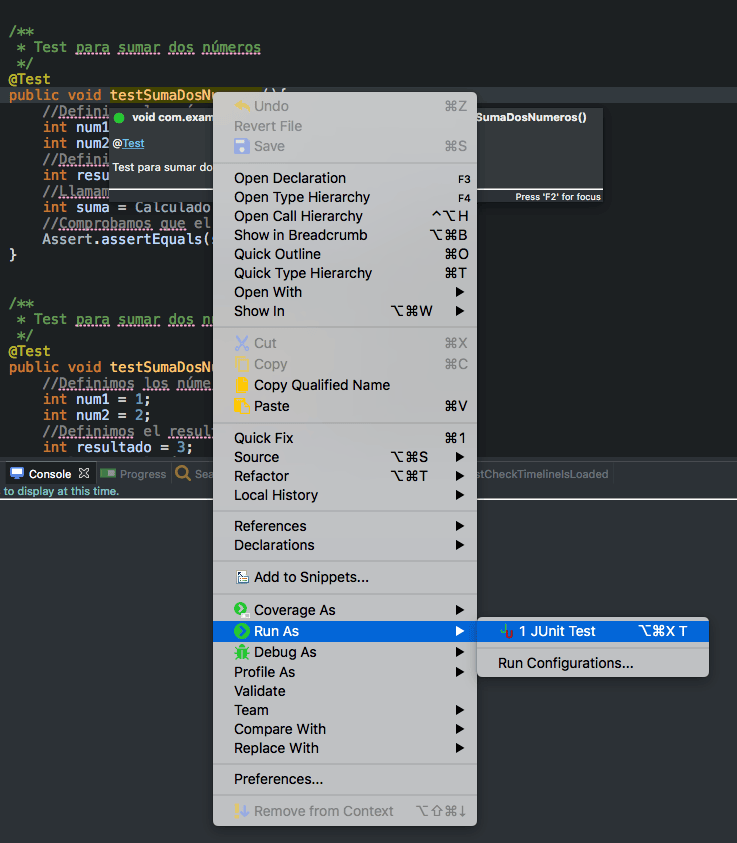Screen dimensions: 737x843
Task: Switch to the Progress tab
Action: point(133,474)
